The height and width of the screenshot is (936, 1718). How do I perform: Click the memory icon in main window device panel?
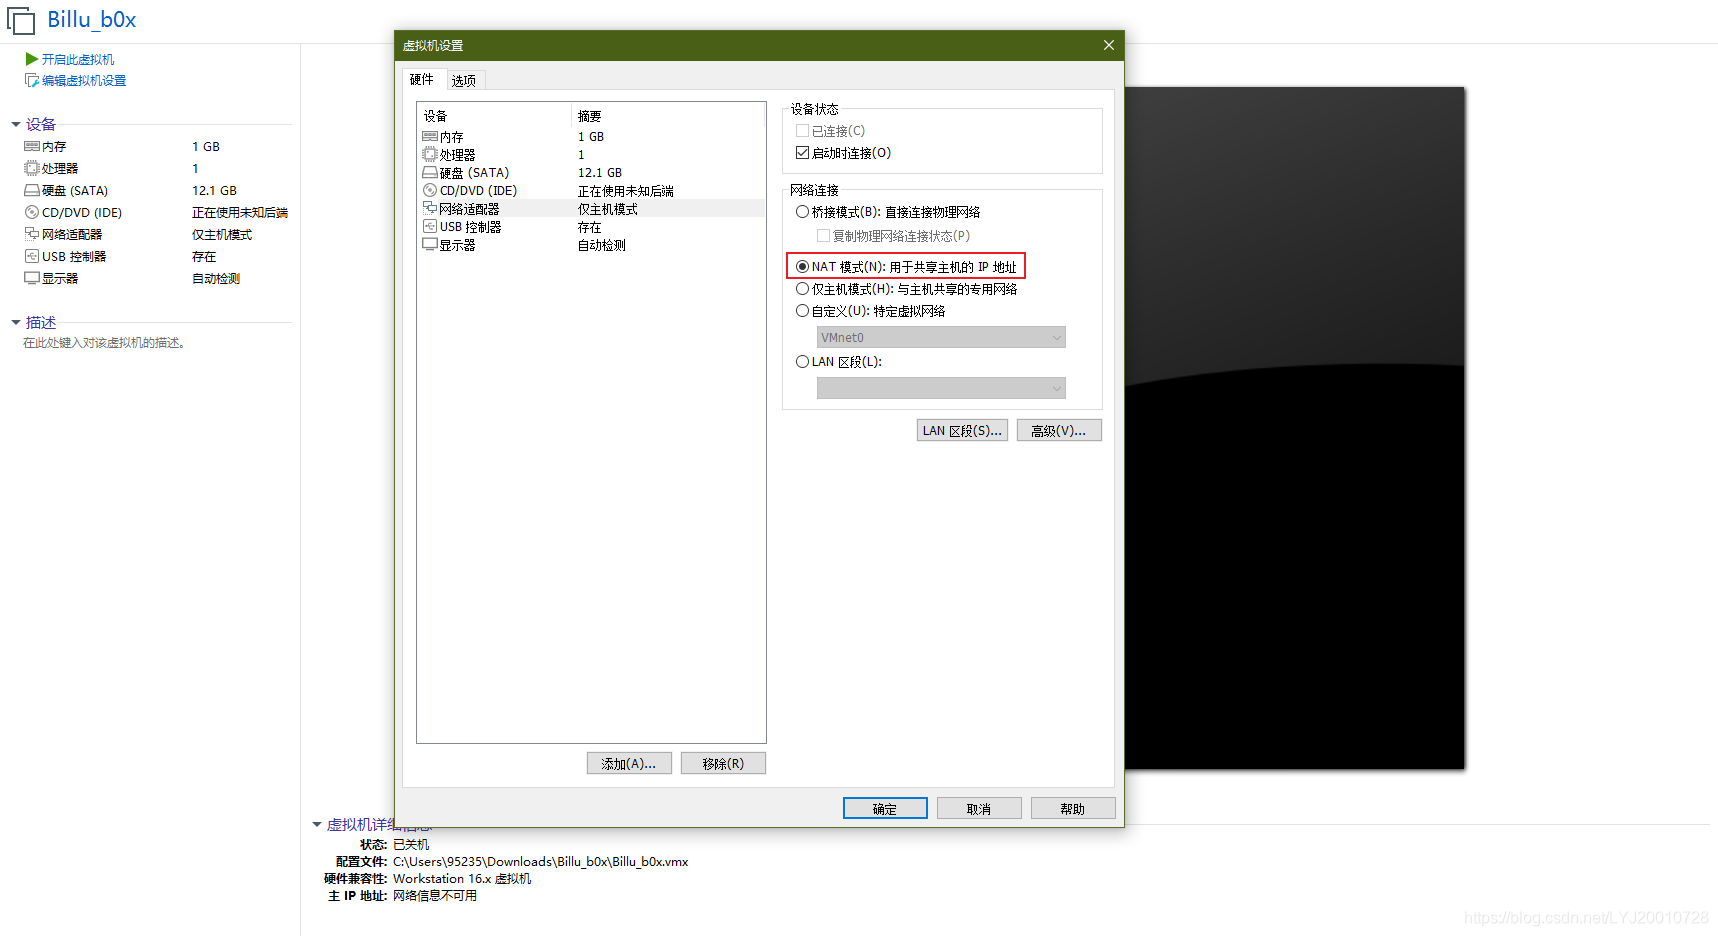click(x=32, y=147)
